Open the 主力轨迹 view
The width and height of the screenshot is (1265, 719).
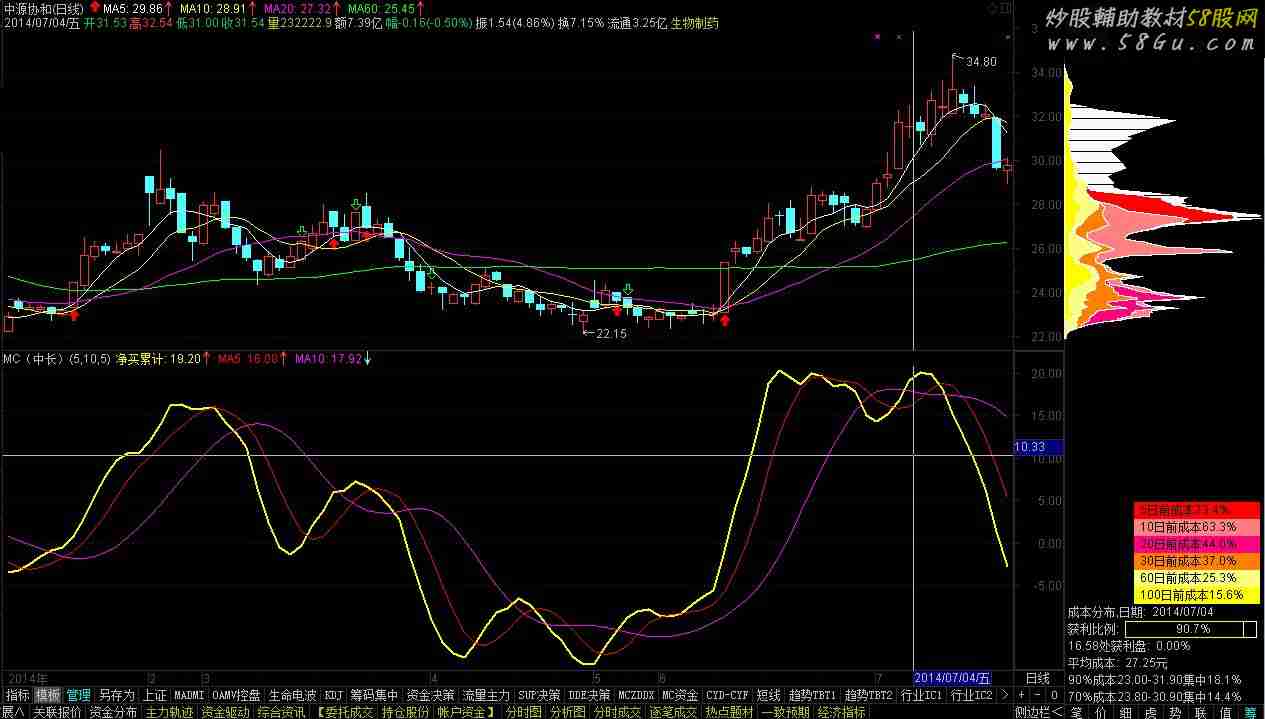tap(169, 712)
